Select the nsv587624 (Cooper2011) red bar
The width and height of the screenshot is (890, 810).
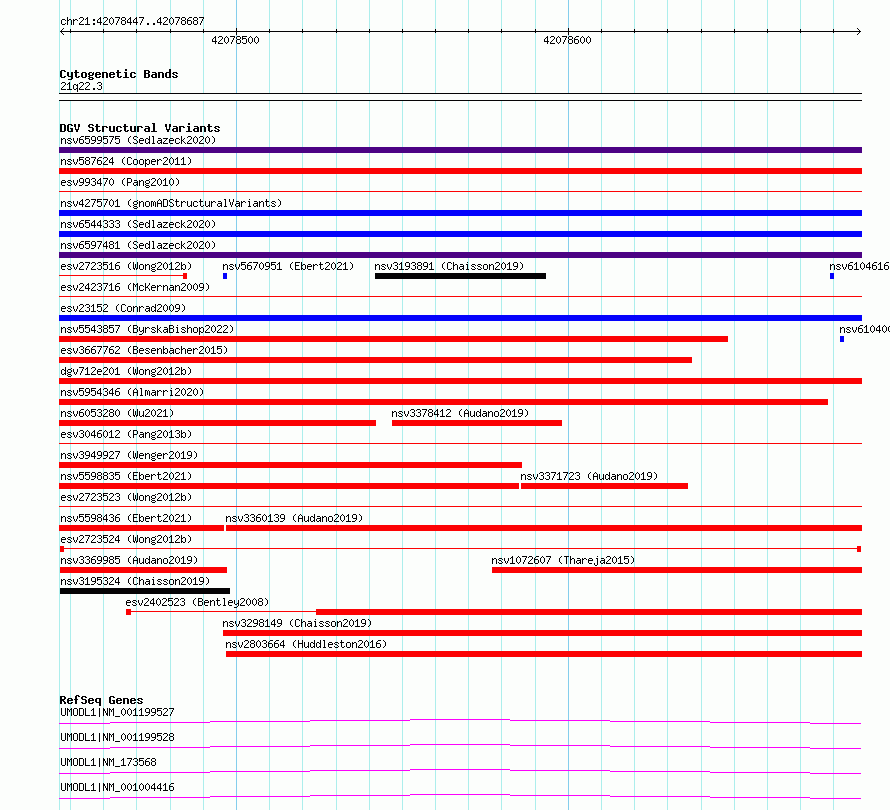click(460, 171)
